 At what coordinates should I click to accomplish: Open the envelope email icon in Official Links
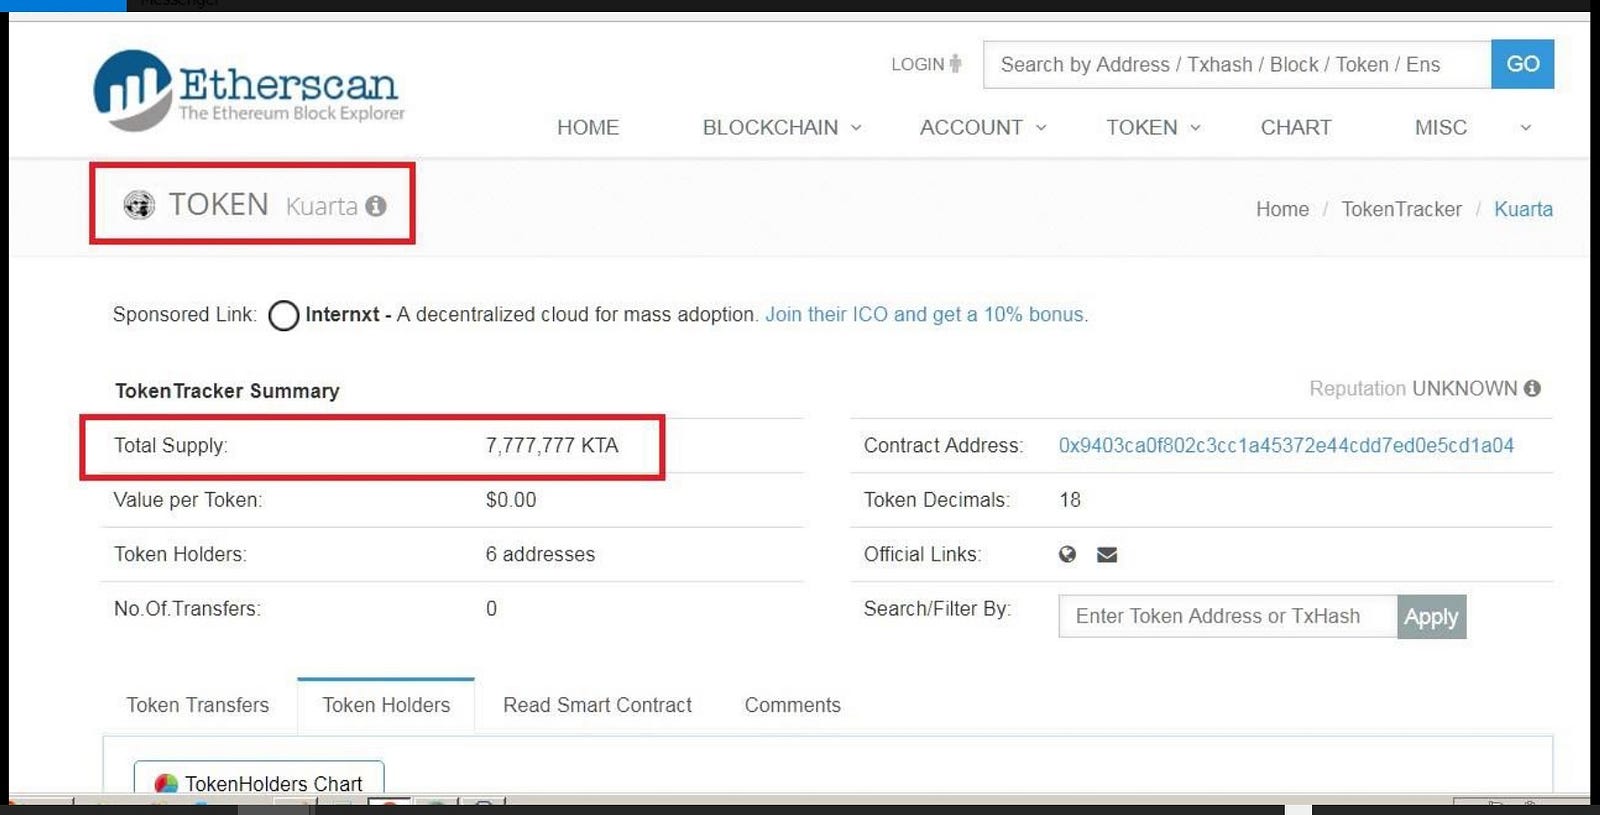(x=1107, y=554)
